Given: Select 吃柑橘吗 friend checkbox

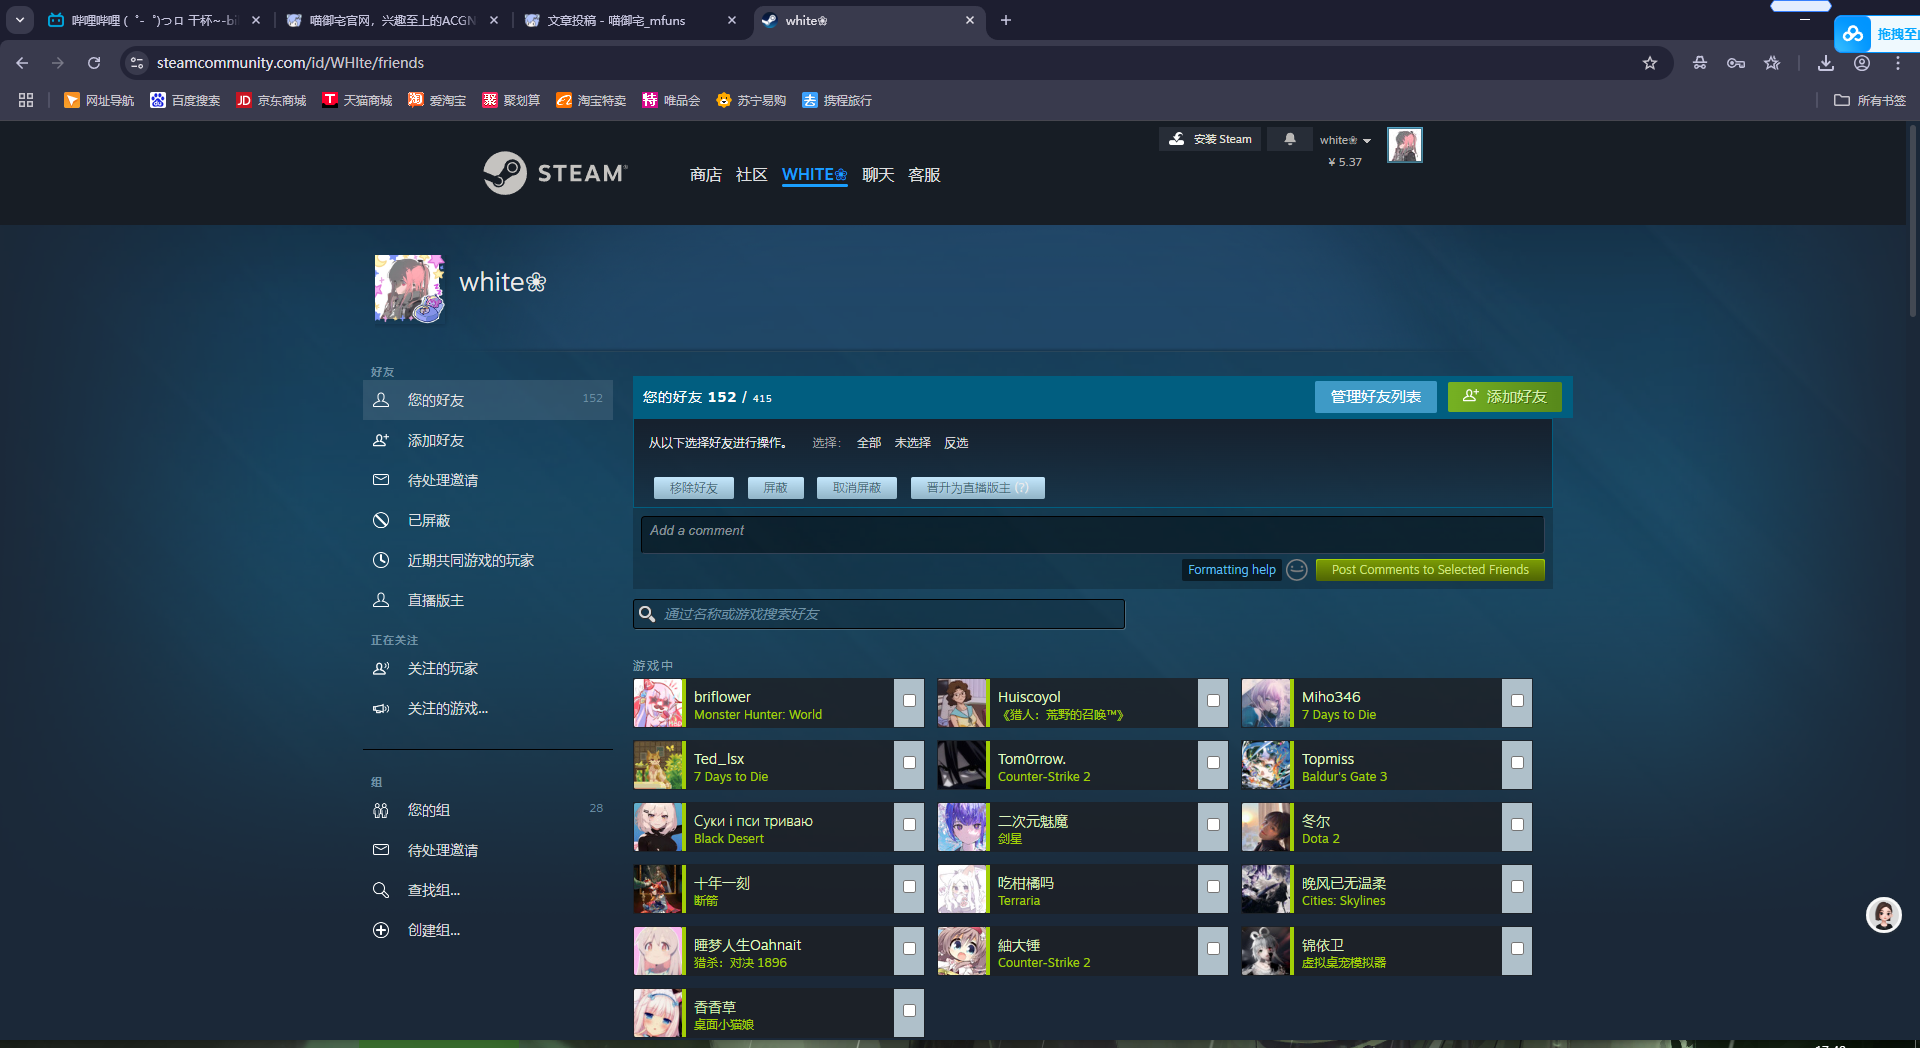Looking at the screenshot, I should click(1213, 887).
